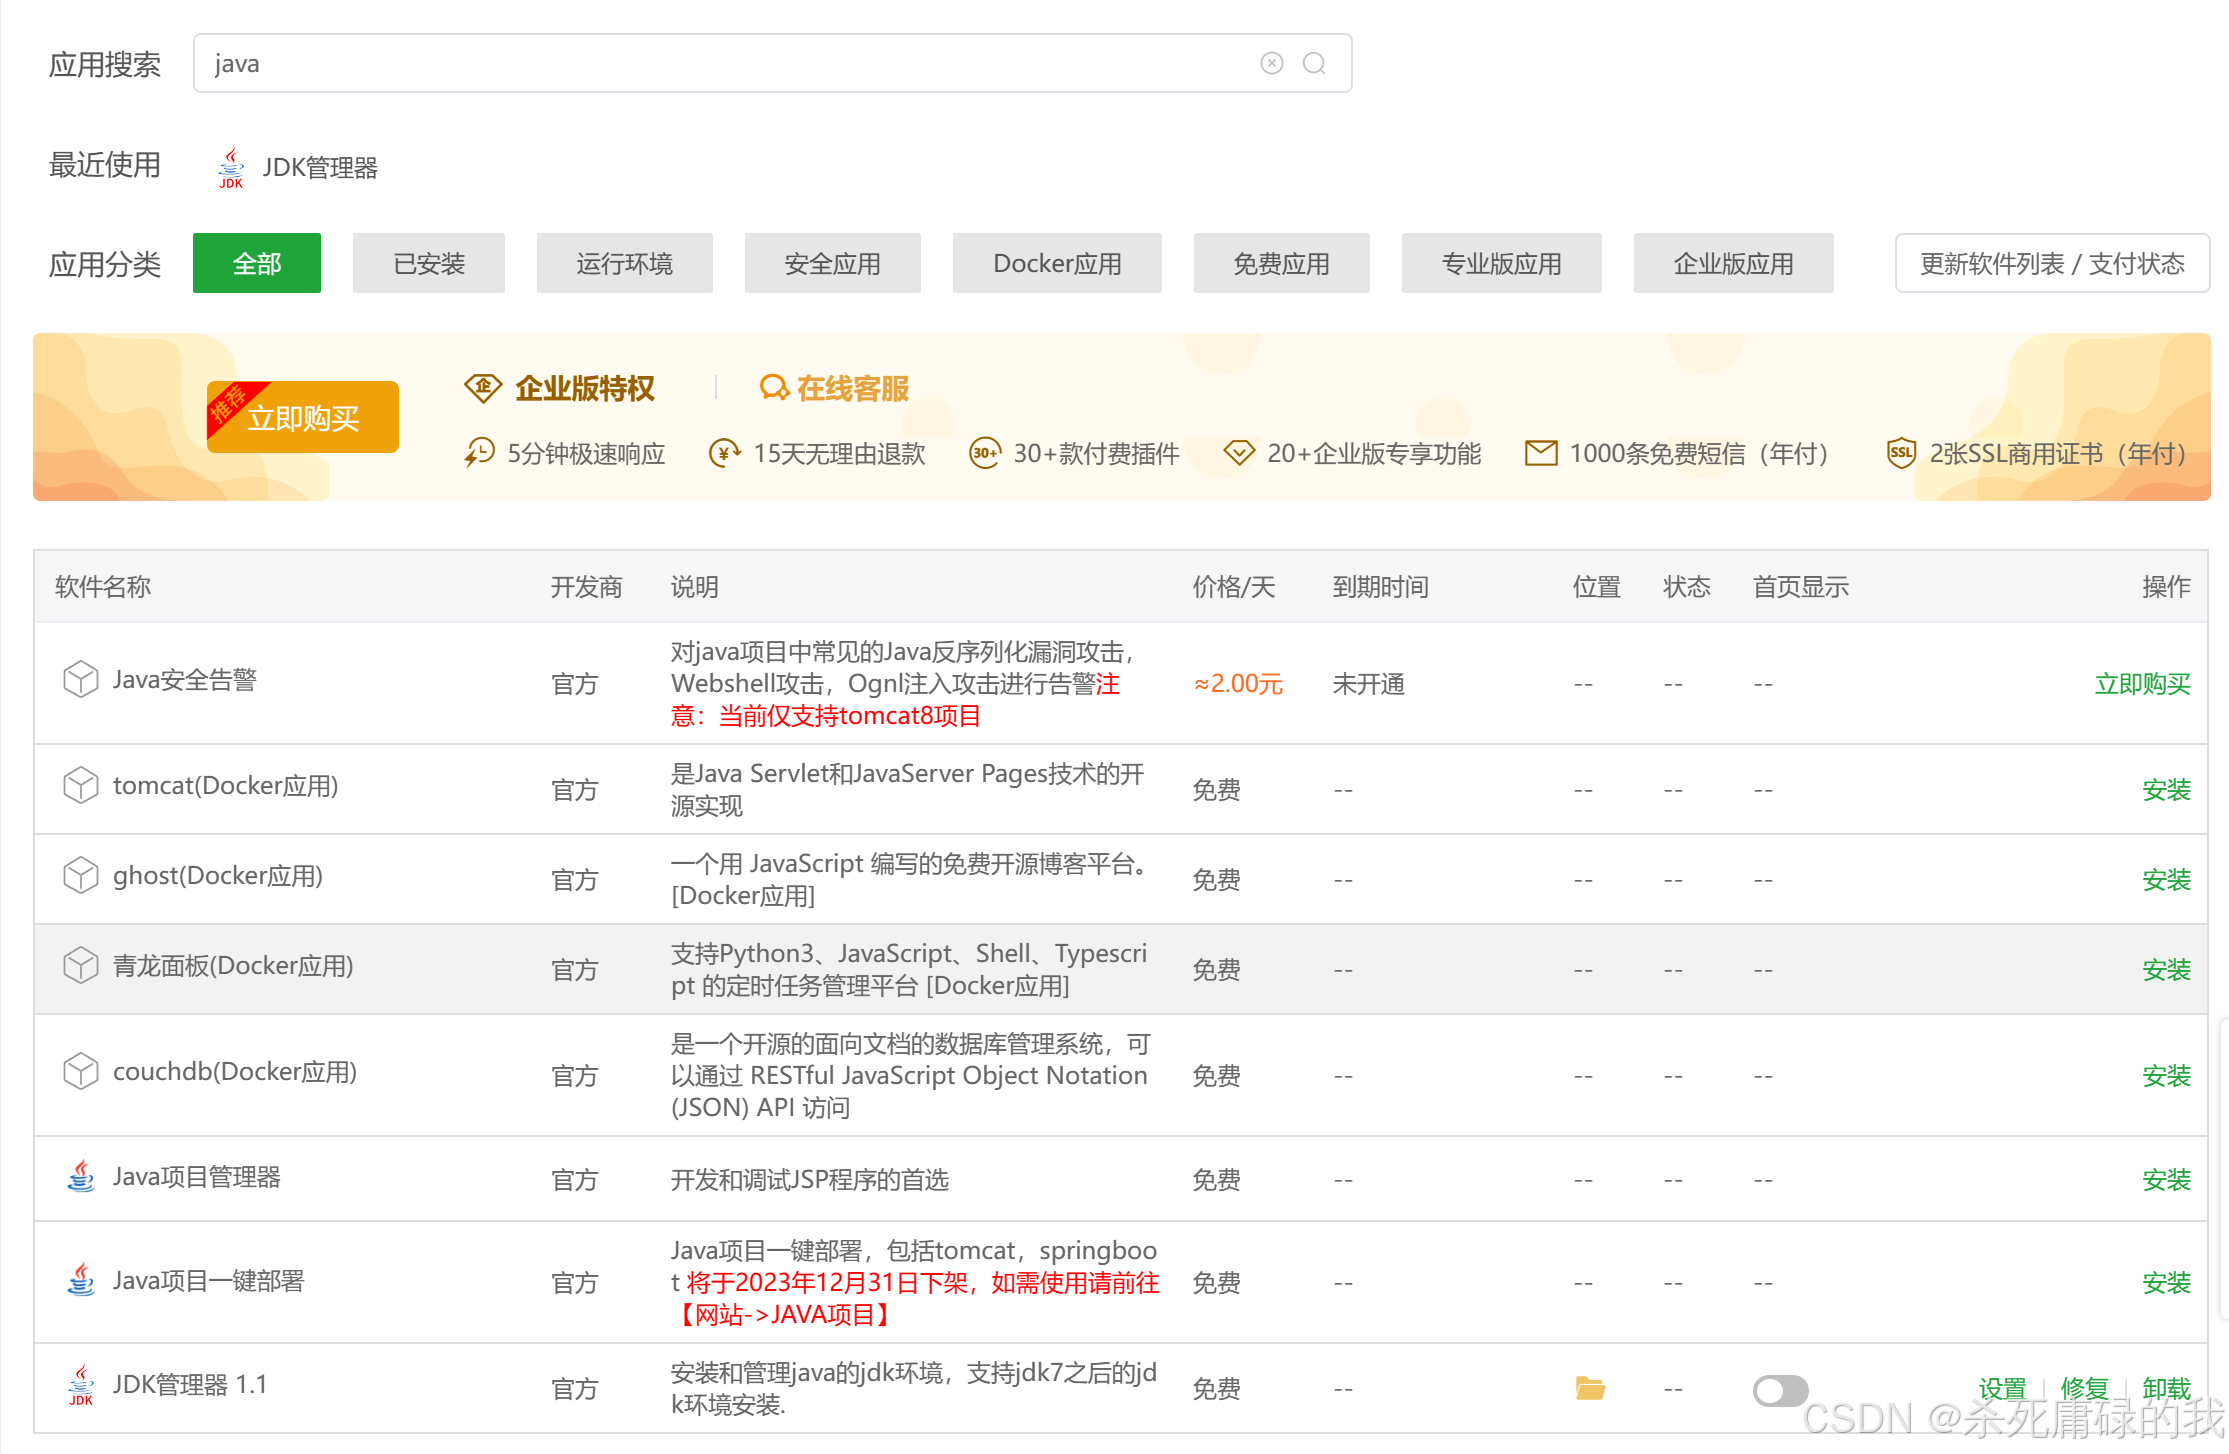2229x1454 pixels.
Task: Install couchdb(Docker应用)
Action: (x=2167, y=1076)
